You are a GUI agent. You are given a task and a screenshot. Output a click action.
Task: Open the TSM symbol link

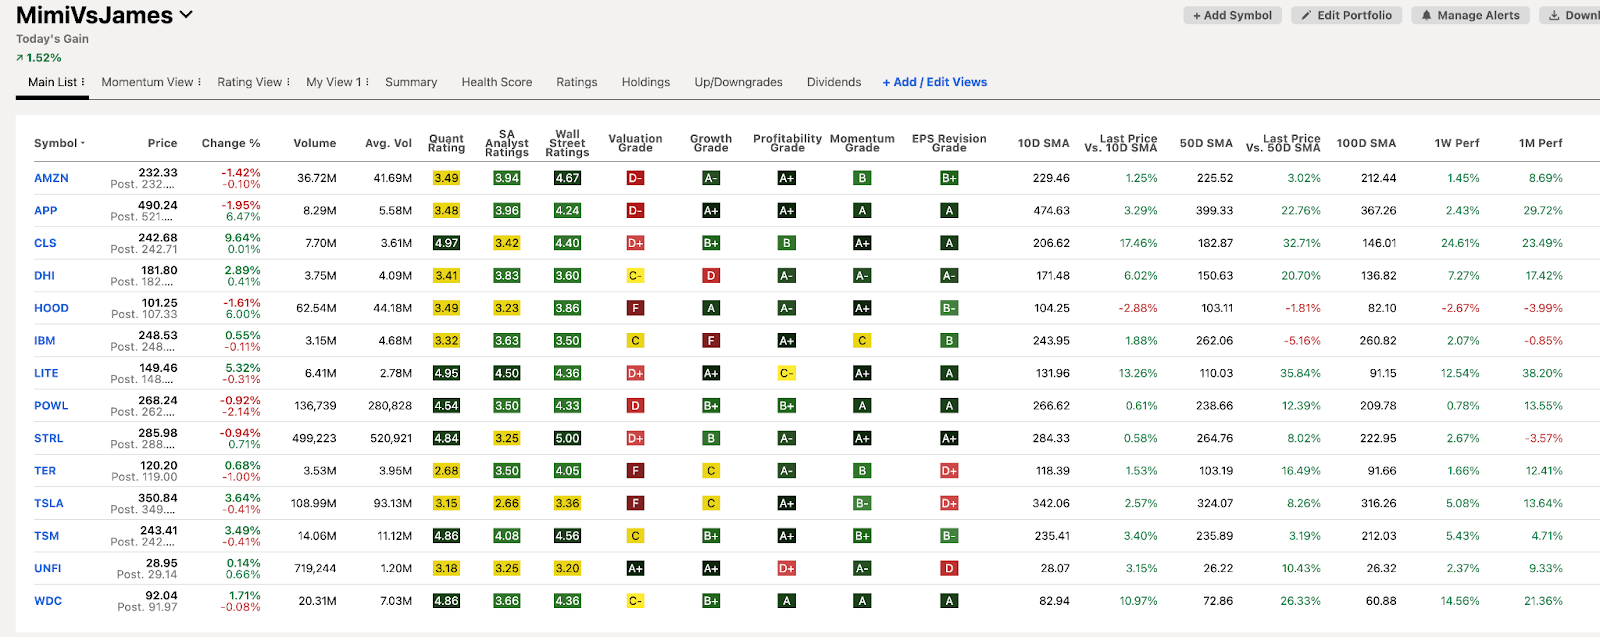tap(46, 536)
